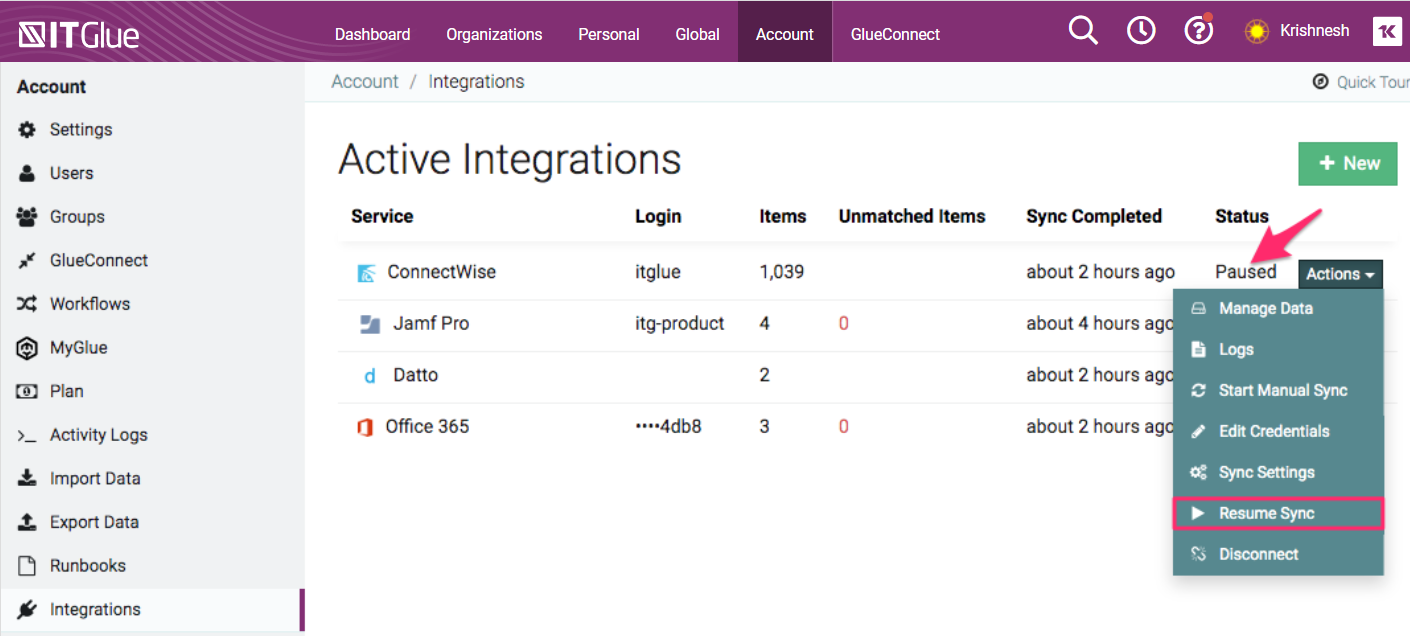Screen dimensions: 1410x636
Task: Click the ConnectWise service name
Action: (441, 272)
